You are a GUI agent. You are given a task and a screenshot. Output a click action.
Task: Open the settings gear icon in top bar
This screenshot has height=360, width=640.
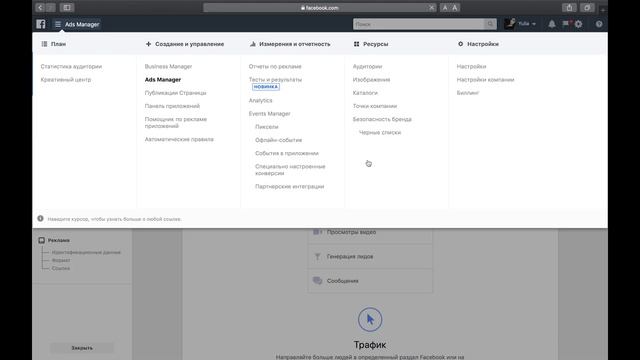(578, 24)
